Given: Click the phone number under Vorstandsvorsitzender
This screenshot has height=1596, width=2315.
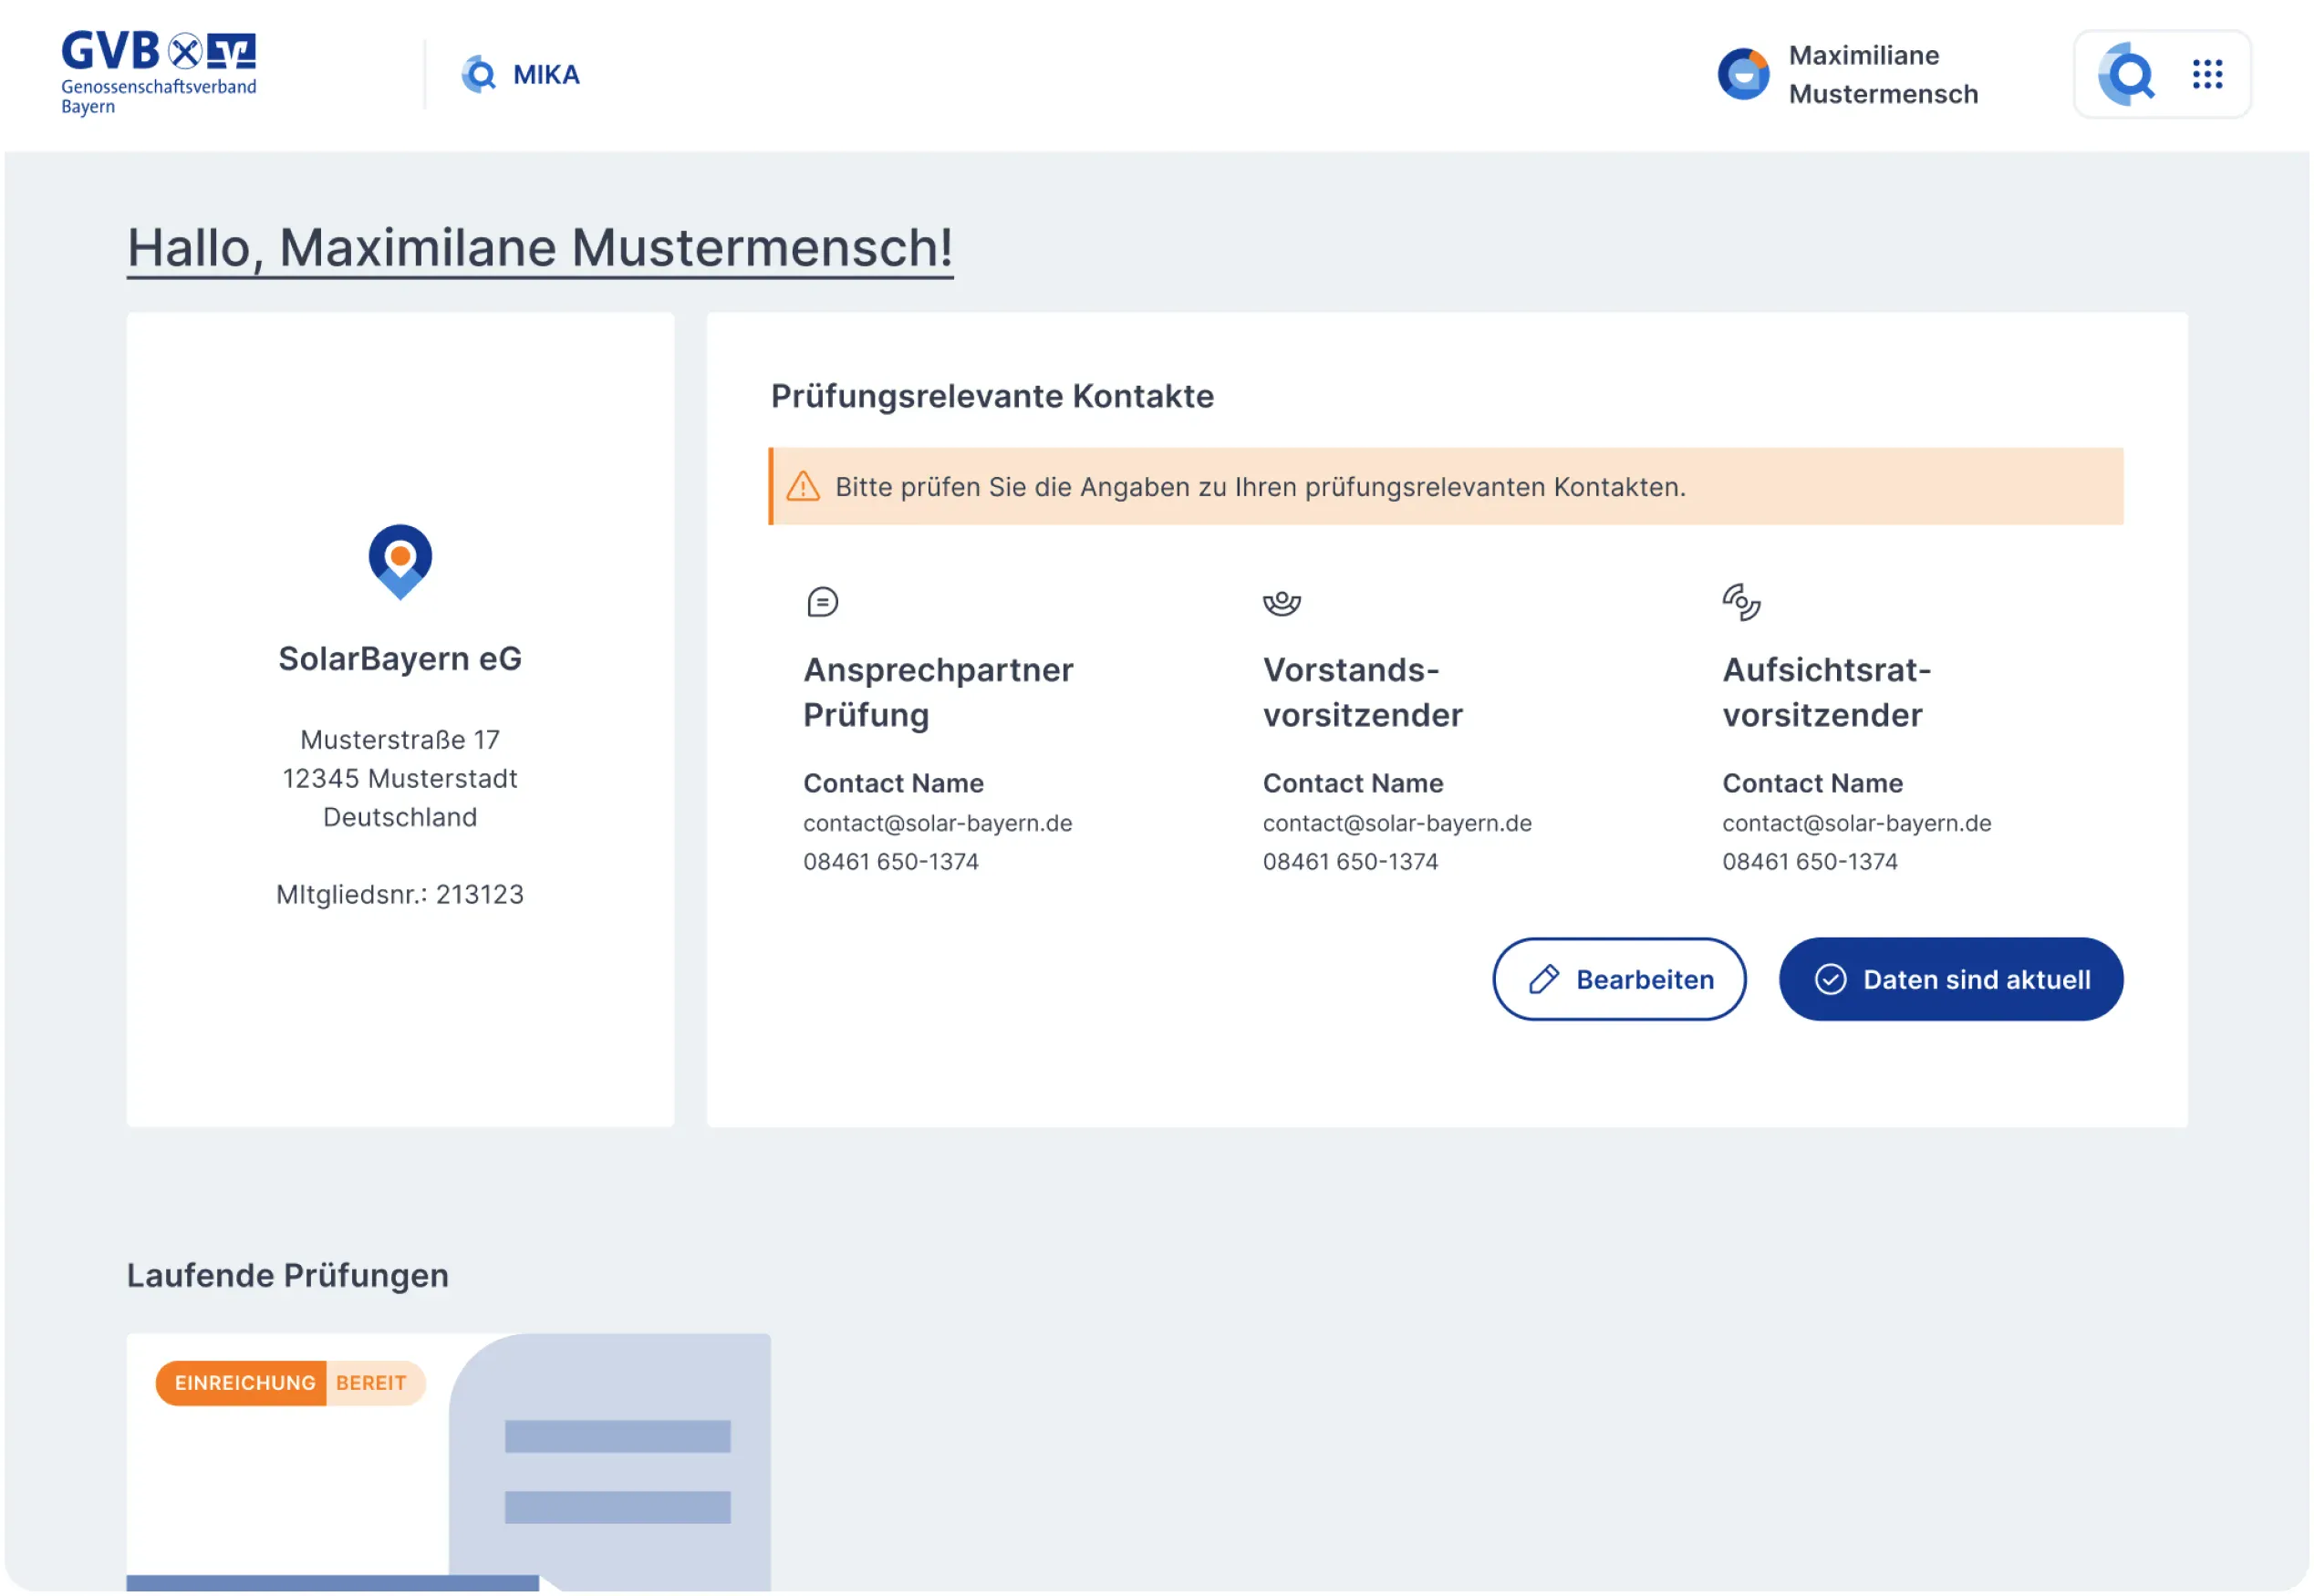Looking at the screenshot, I should tap(1349, 862).
